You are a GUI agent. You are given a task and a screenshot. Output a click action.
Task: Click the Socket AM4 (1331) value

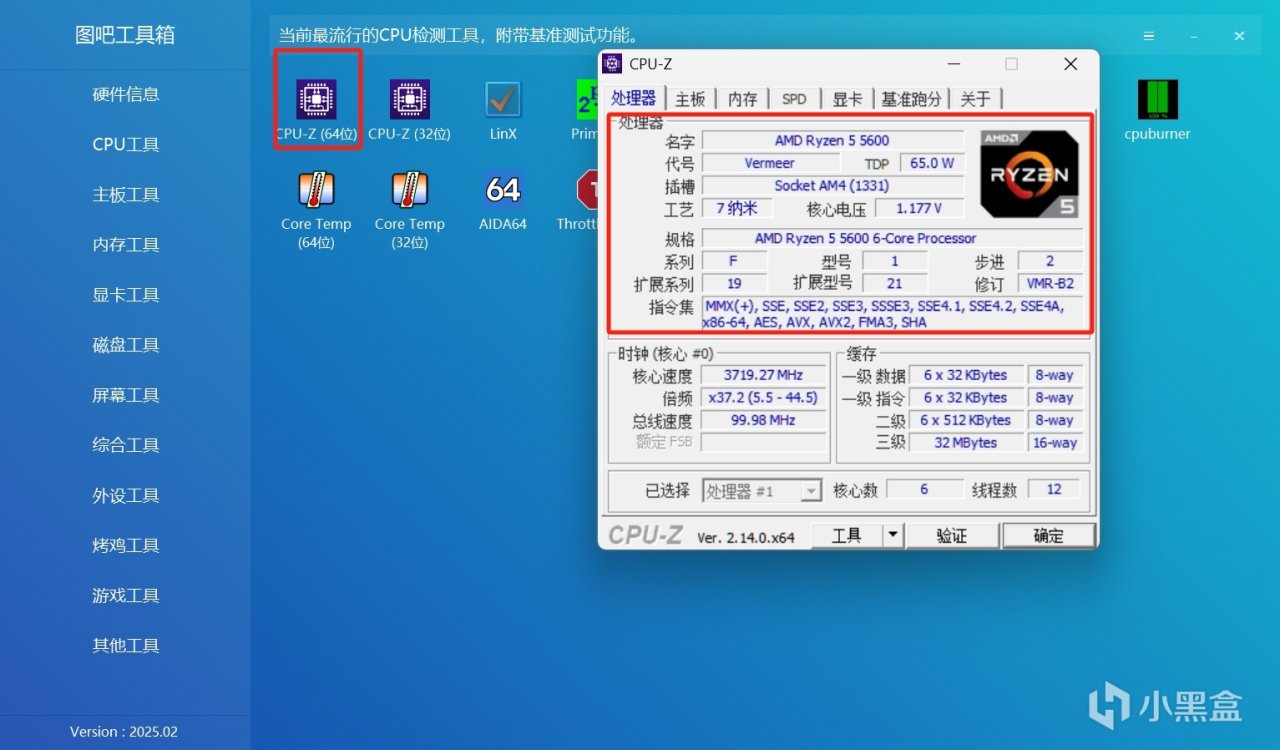click(x=832, y=186)
